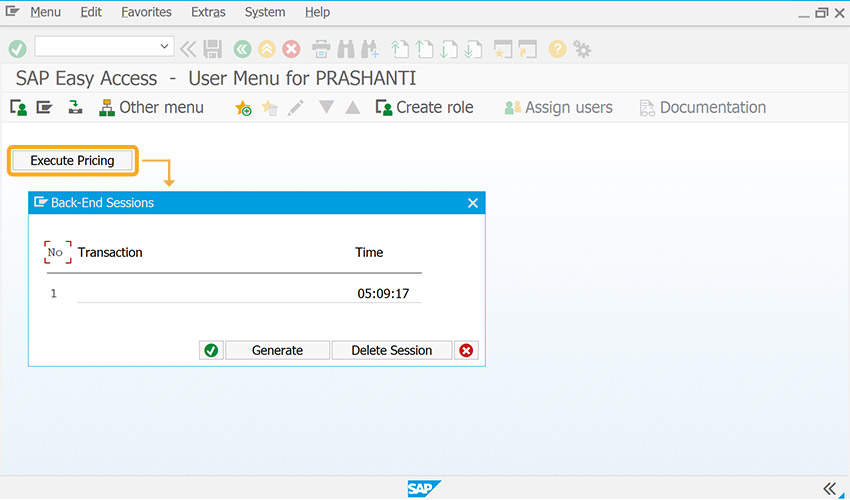
Task: Click red Cancel icon in dialog
Action: click(466, 350)
